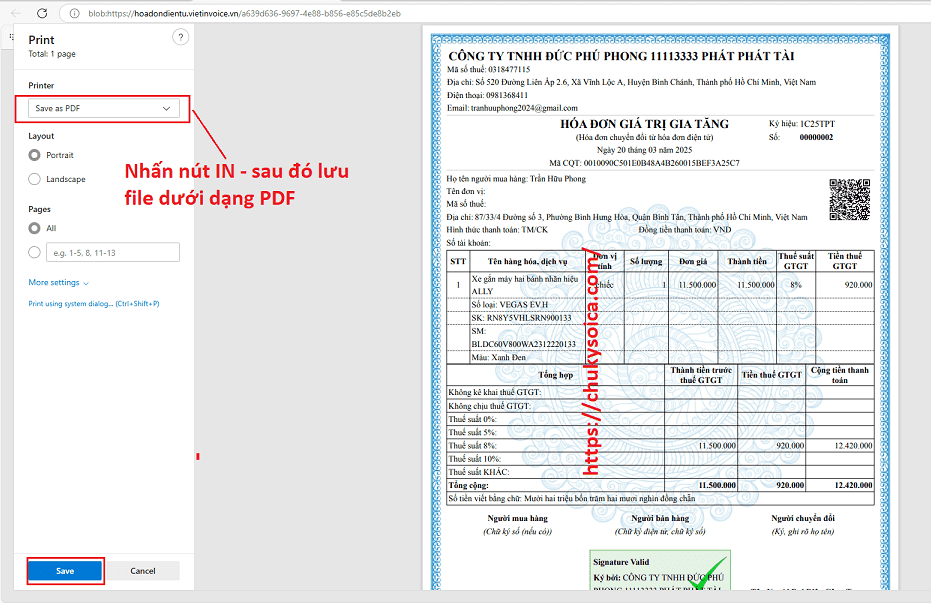The width and height of the screenshot is (931, 603).
Task: Click the 'Tổng cộng:' row label
Action: [x=468, y=485]
